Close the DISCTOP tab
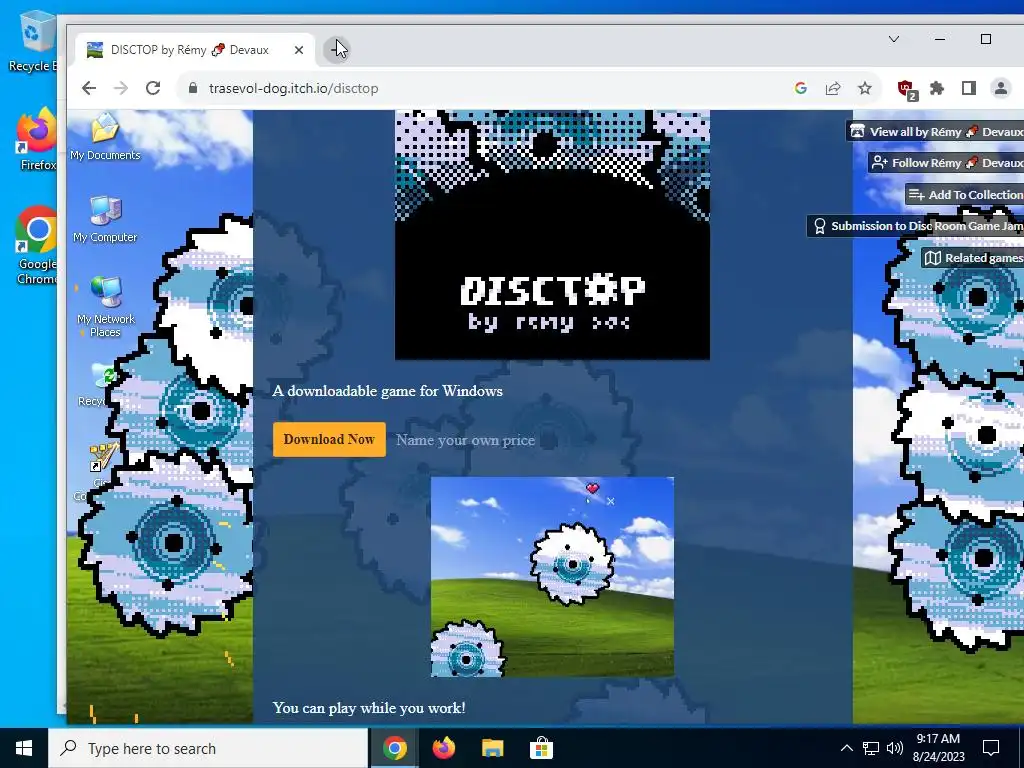 [x=298, y=50]
